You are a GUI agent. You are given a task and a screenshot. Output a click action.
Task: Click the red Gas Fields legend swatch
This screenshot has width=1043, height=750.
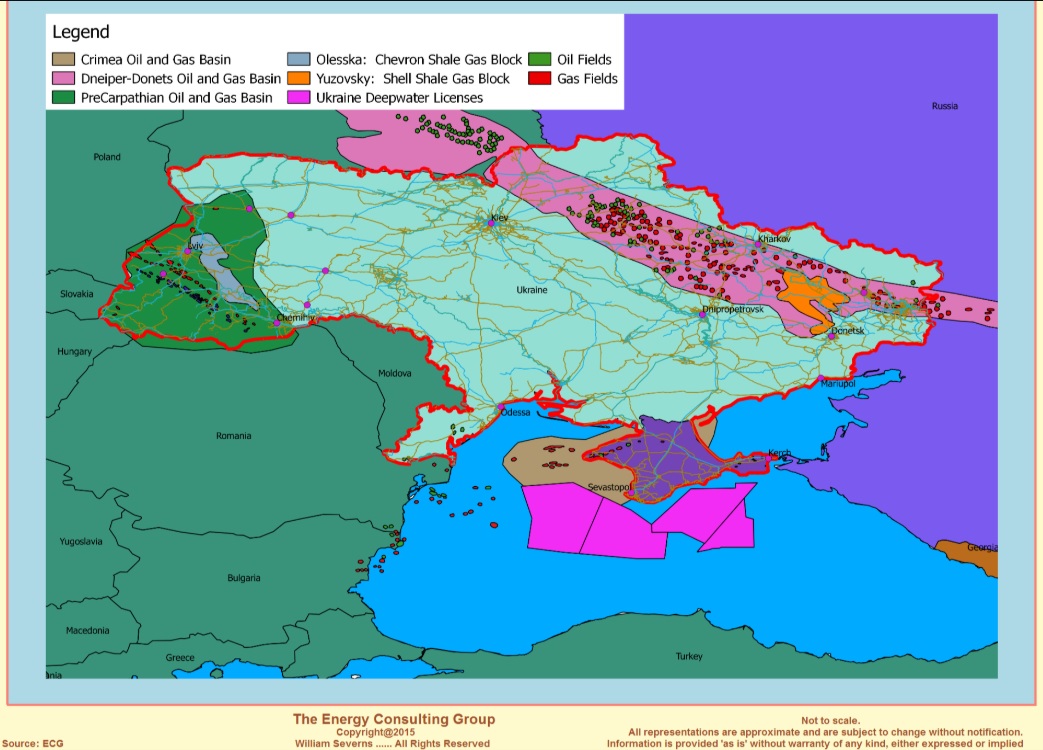539,78
